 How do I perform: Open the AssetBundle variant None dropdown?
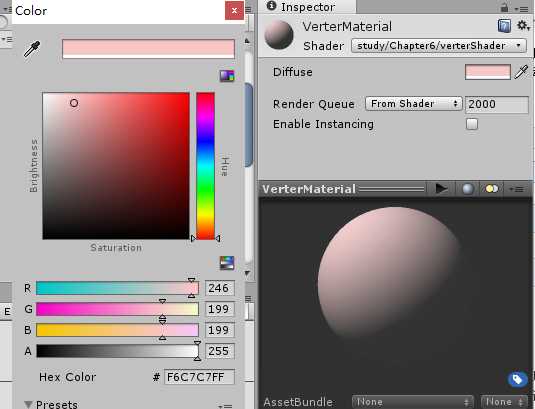click(x=504, y=402)
